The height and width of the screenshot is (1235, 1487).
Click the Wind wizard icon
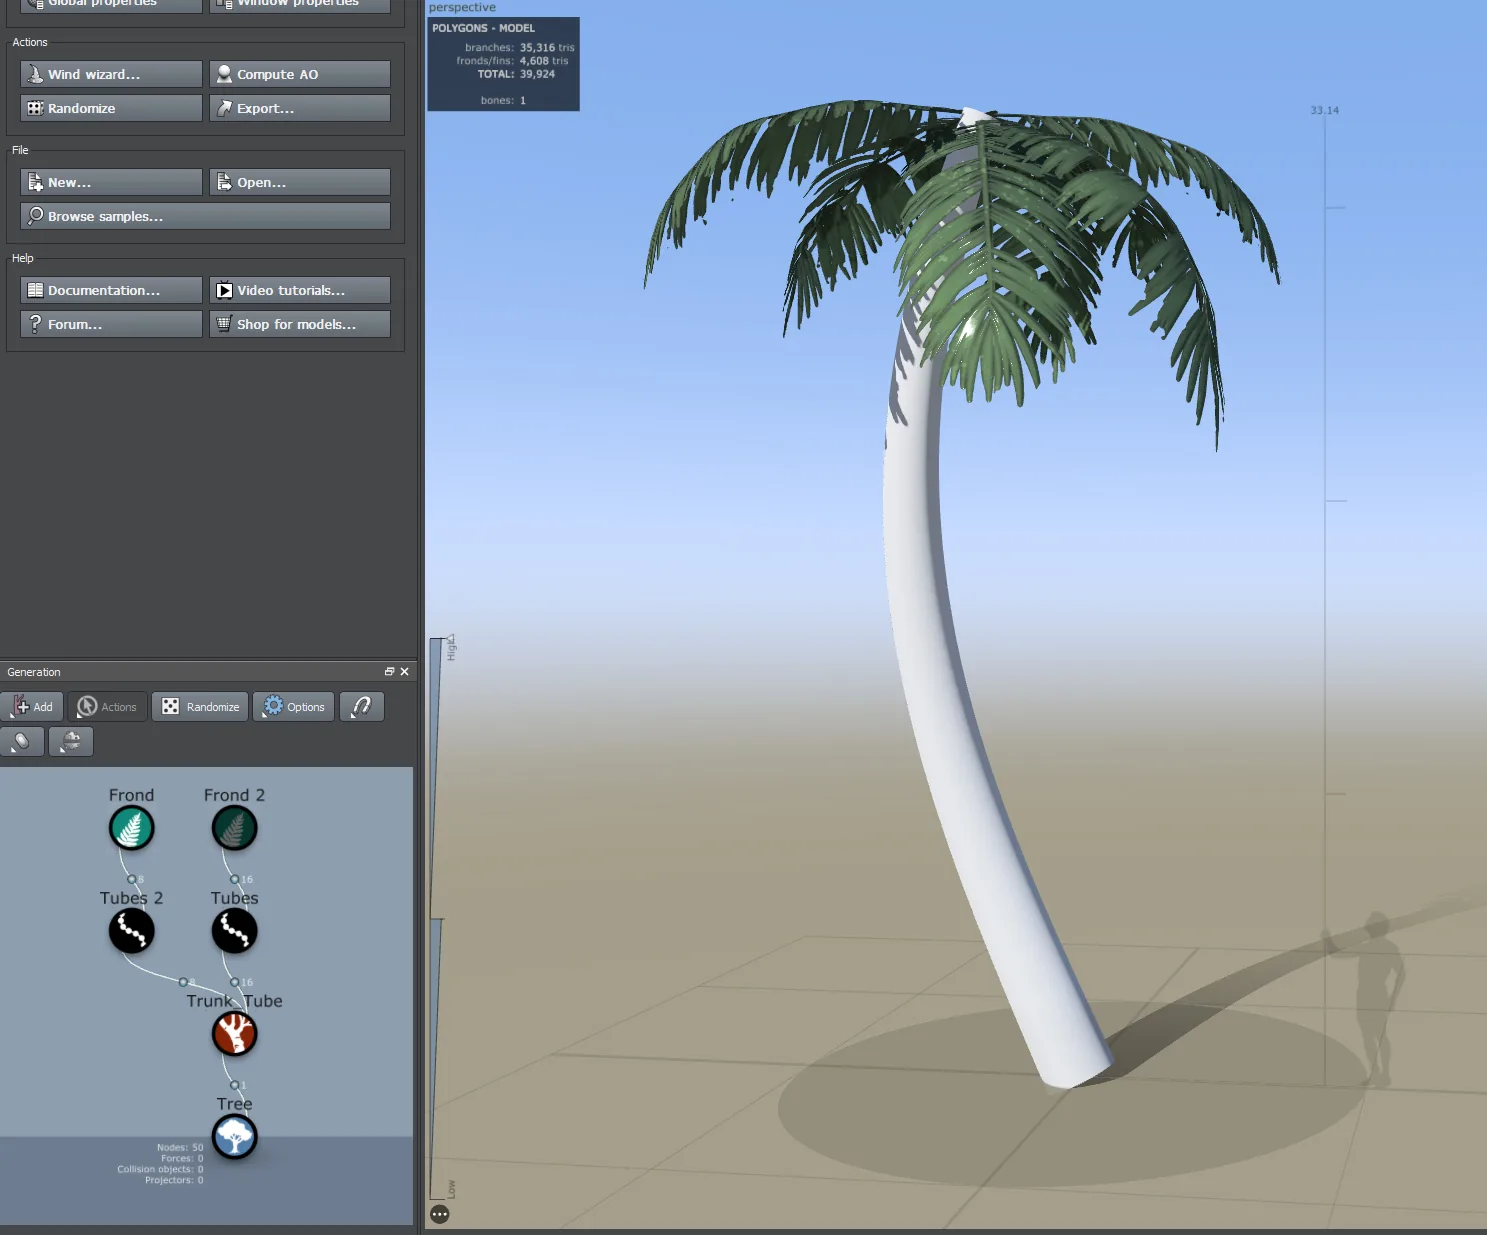click(x=35, y=74)
